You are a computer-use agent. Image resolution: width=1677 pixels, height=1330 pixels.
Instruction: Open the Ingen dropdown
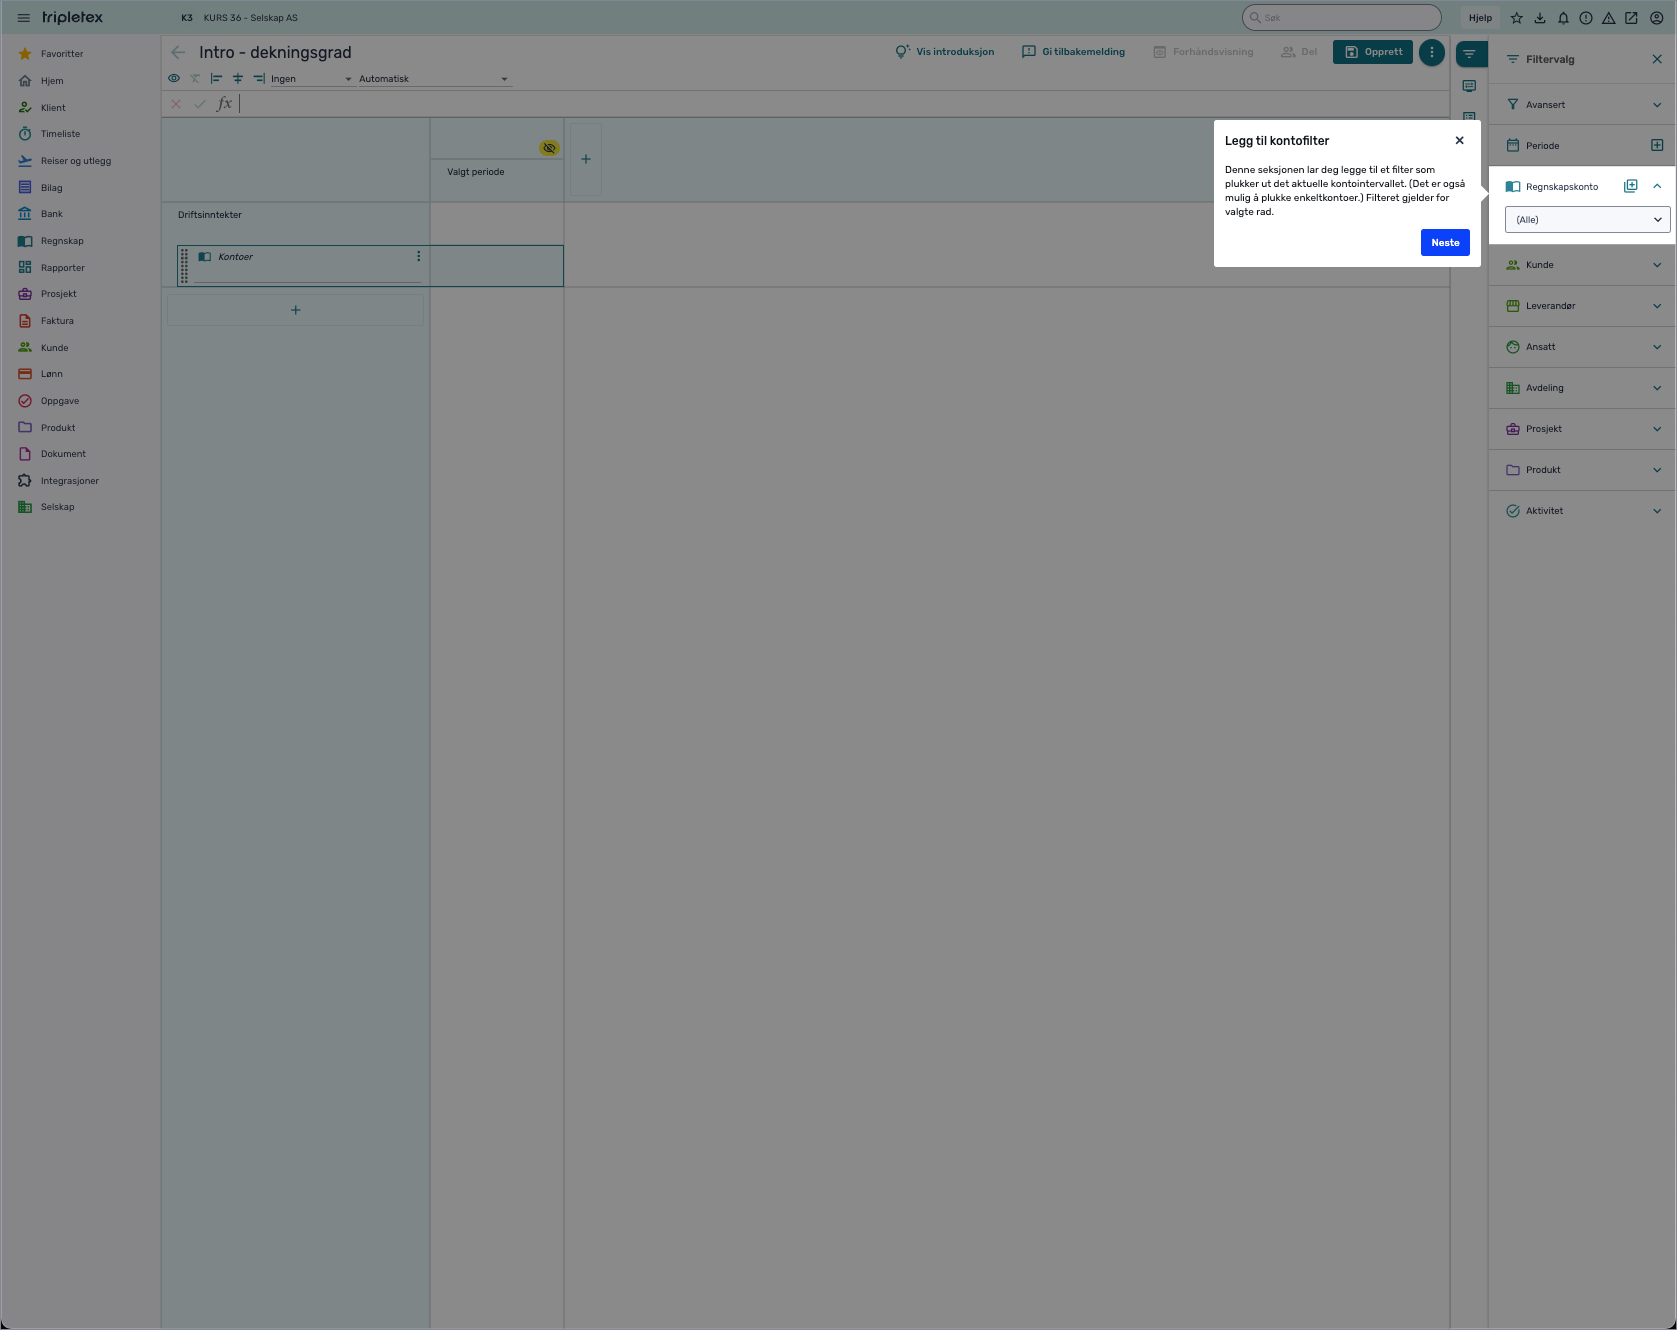coord(311,79)
